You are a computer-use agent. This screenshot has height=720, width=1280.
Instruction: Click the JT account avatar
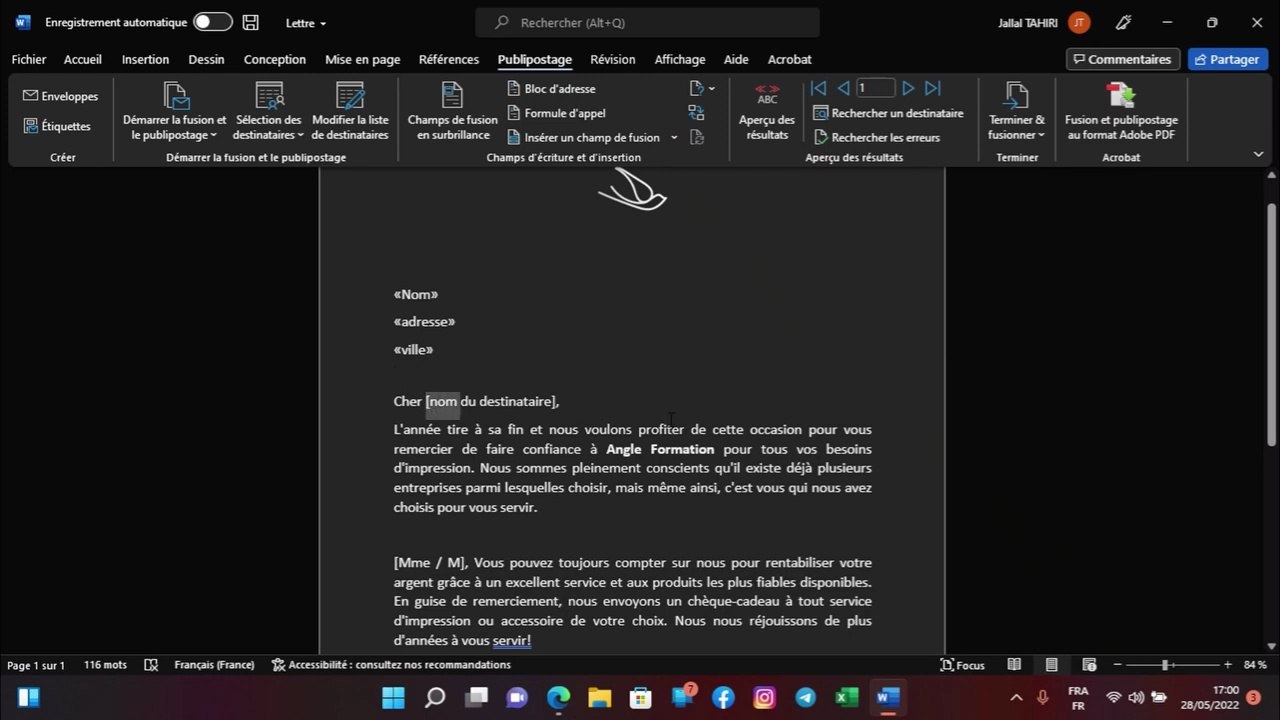point(1078,22)
